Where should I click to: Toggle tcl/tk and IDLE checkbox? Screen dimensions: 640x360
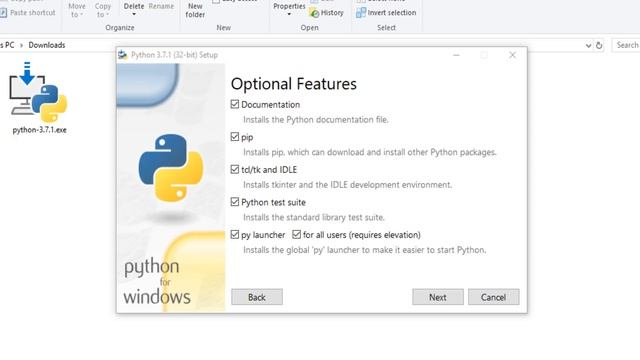click(235, 169)
